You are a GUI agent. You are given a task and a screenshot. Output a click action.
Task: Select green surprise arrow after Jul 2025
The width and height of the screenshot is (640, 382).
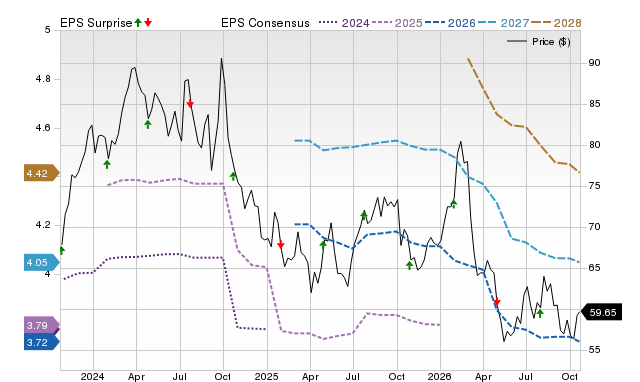pyautogui.click(x=364, y=215)
